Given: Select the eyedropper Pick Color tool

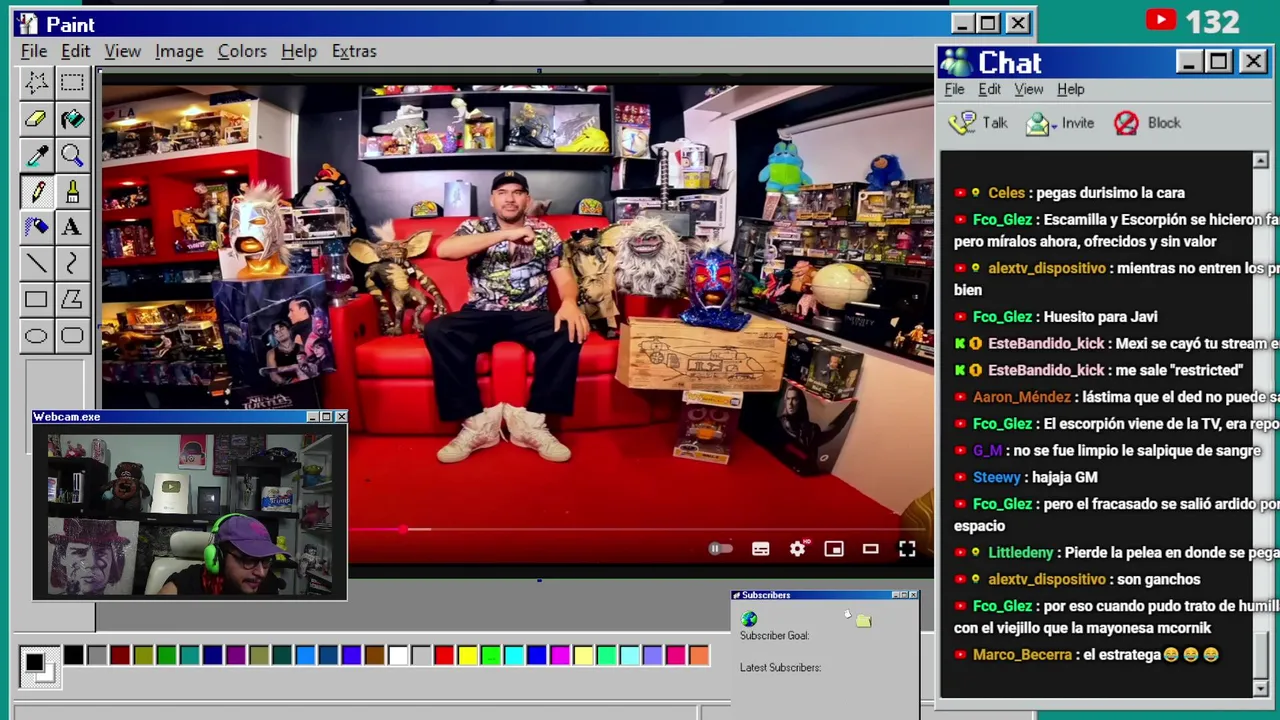Looking at the screenshot, I should coord(36,155).
